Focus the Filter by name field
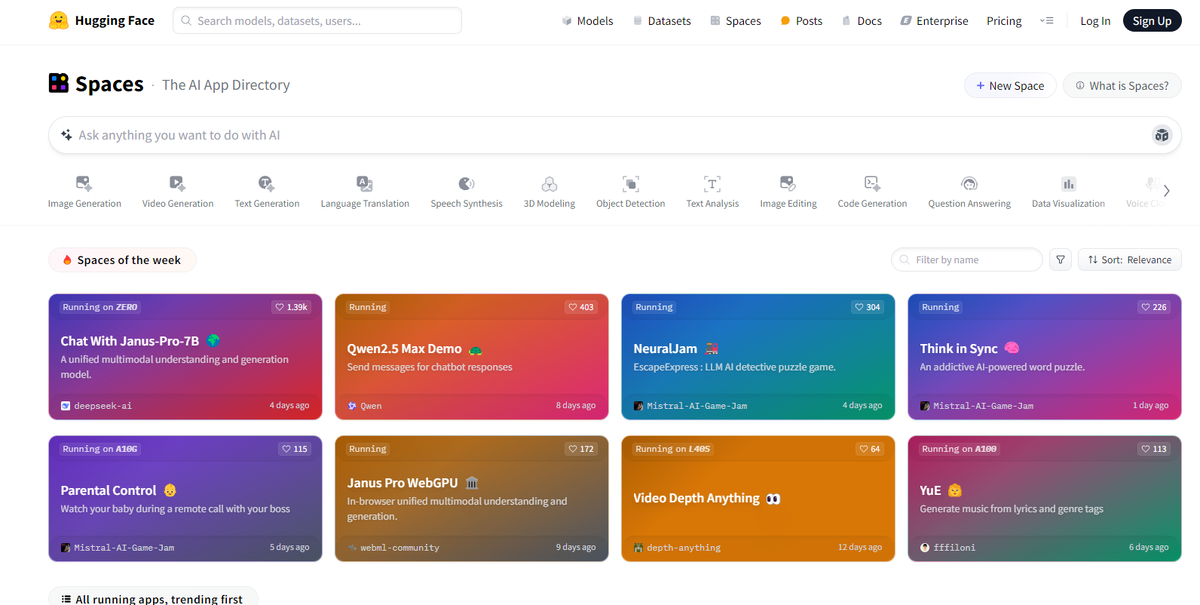1200x605 pixels. [x=967, y=260]
